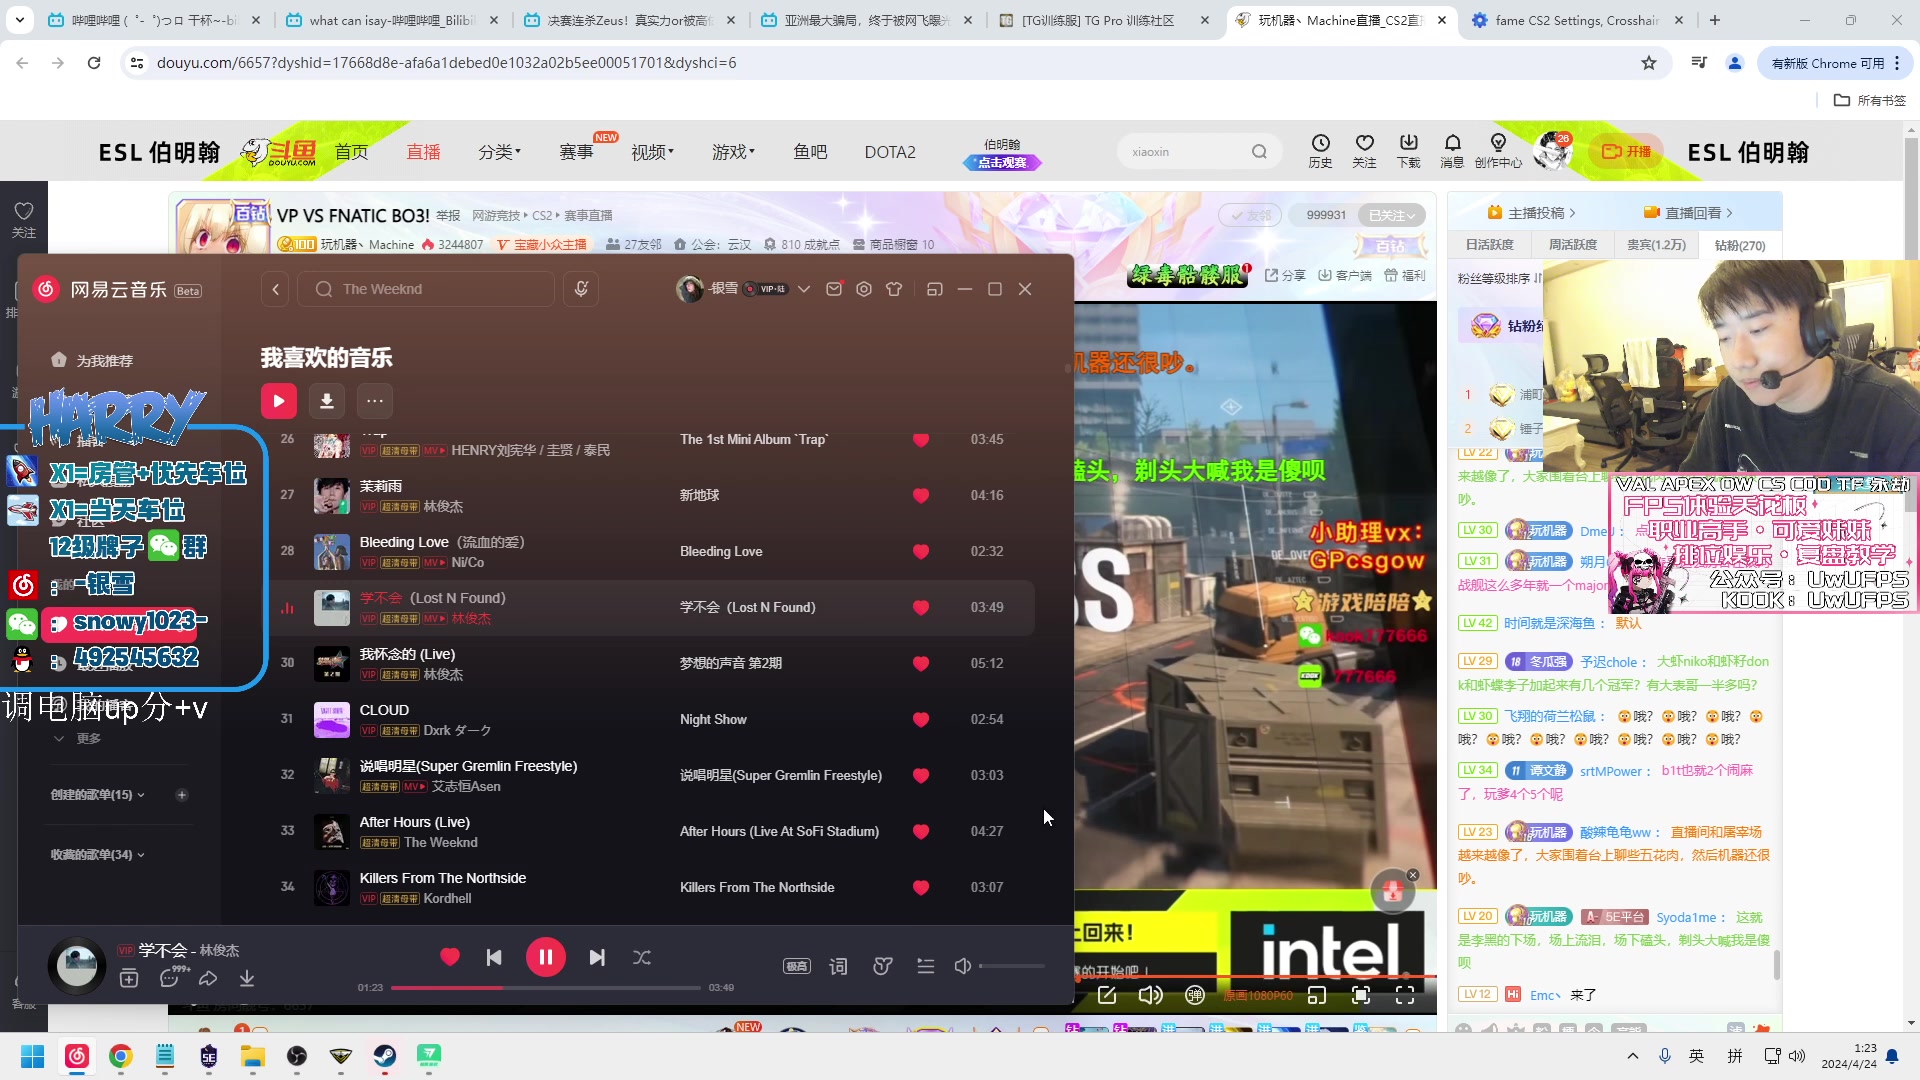The height and width of the screenshot is (1080, 1920).
Task: Unlike the song Bleeding Love
Action: (x=921, y=552)
